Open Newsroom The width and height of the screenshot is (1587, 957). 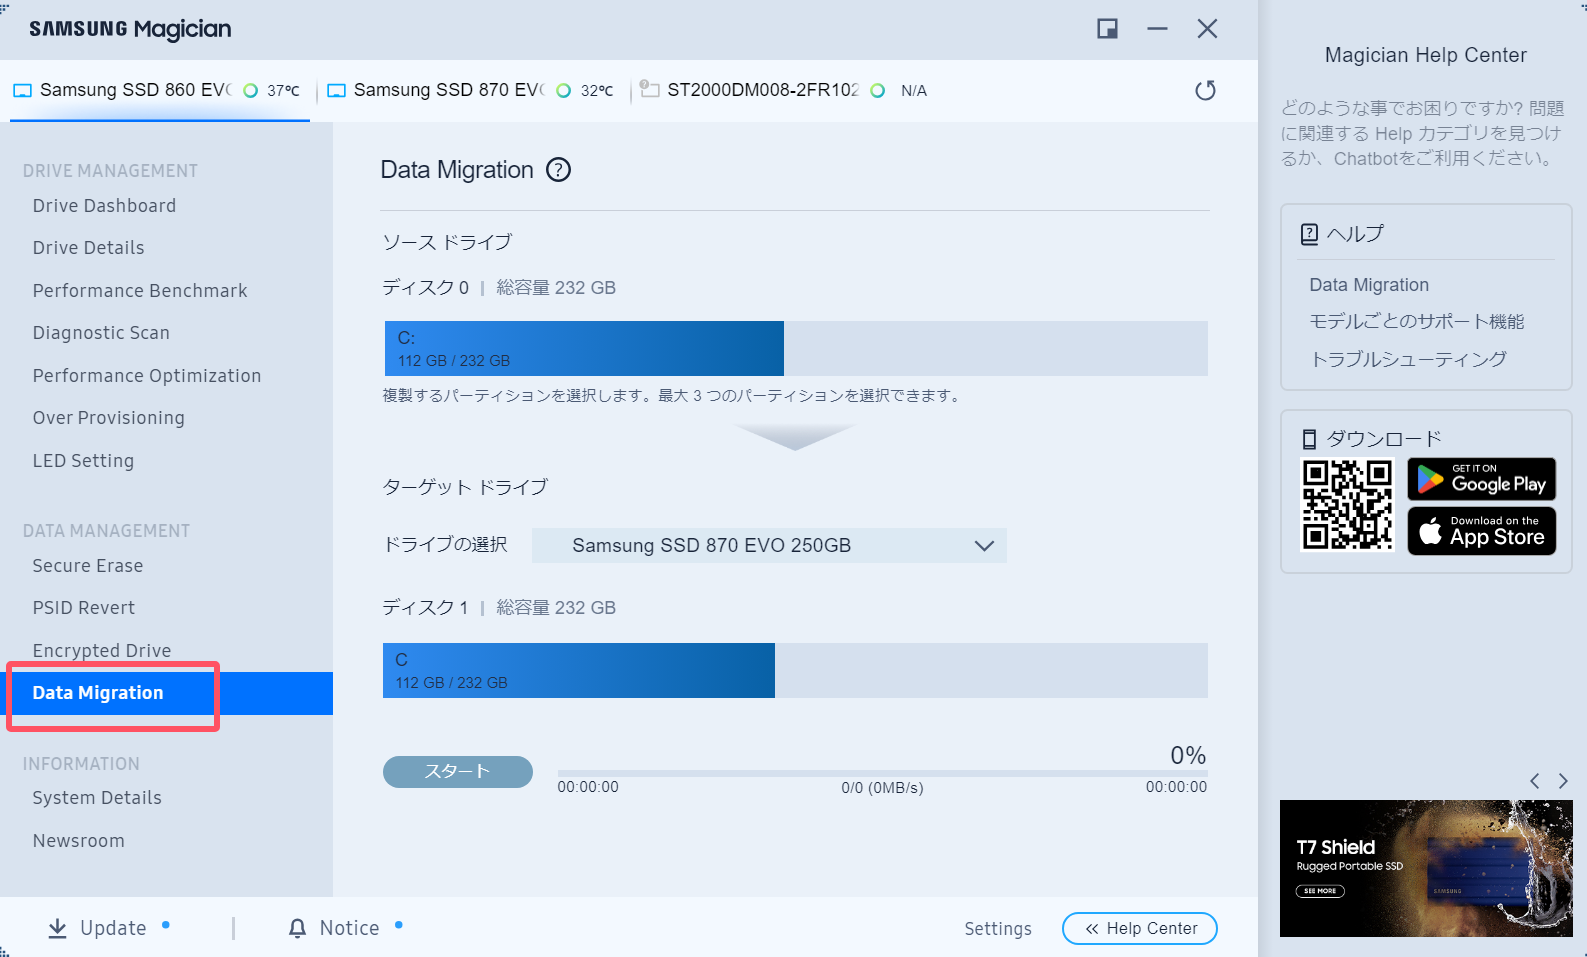(78, 841)
